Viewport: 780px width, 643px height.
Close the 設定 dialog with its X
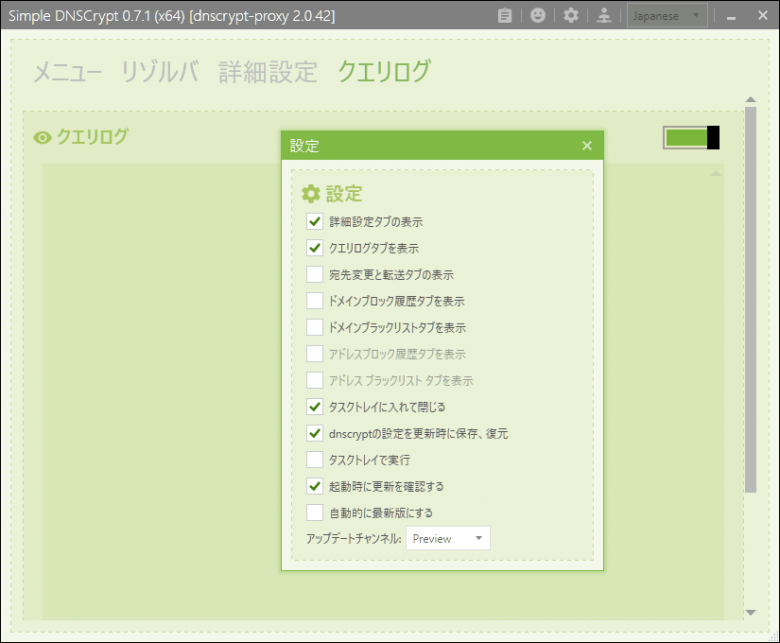point(587,146)
